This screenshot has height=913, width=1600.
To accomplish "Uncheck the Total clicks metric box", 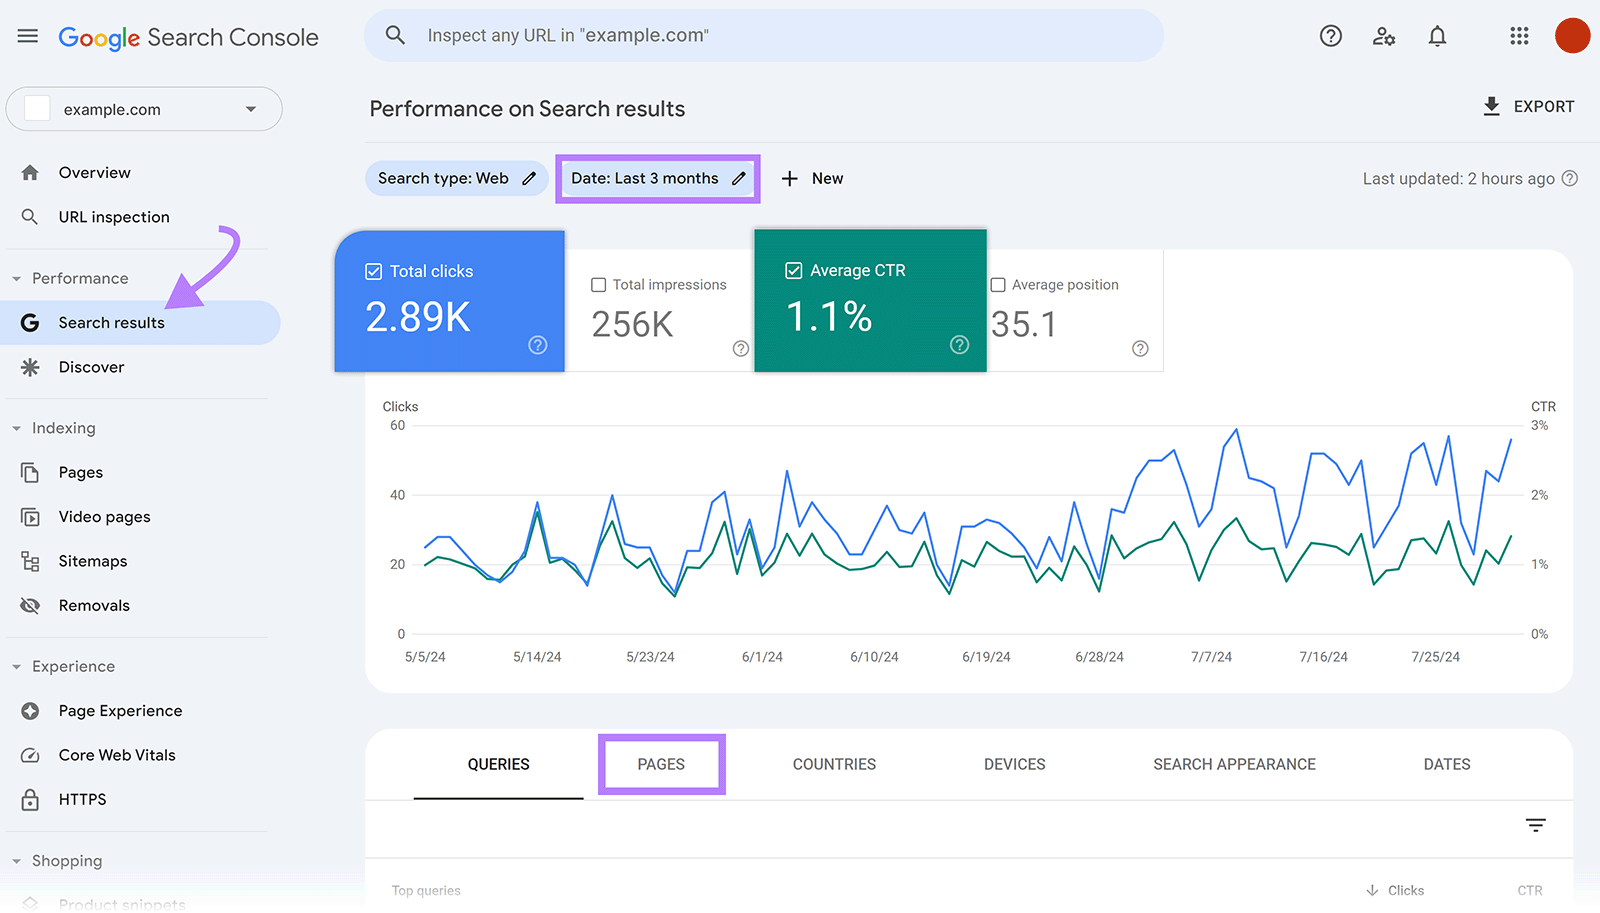I will (x=373, y=270).
